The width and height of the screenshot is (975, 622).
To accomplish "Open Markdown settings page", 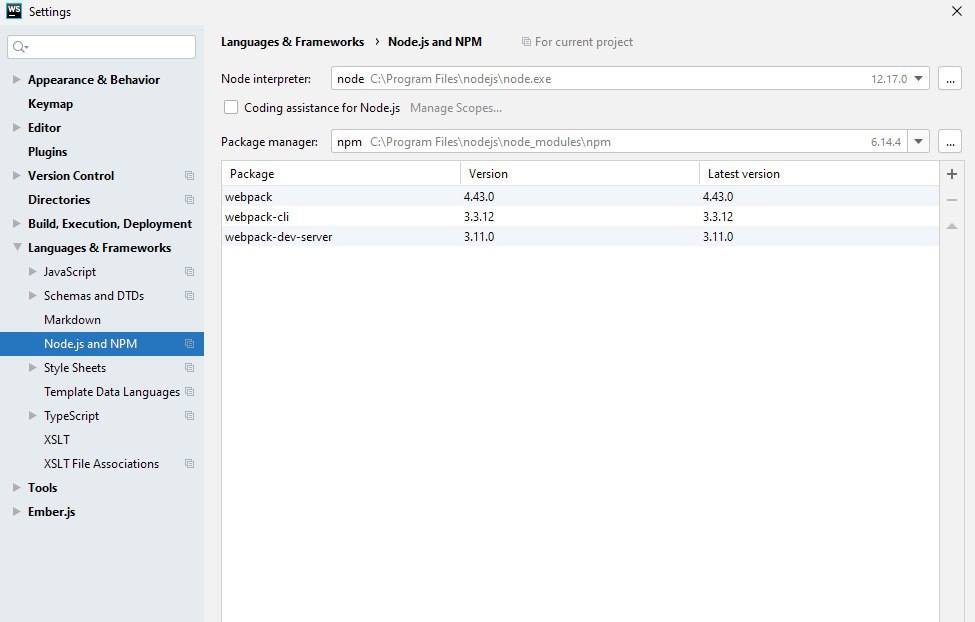I will click(x=72, y=320).
